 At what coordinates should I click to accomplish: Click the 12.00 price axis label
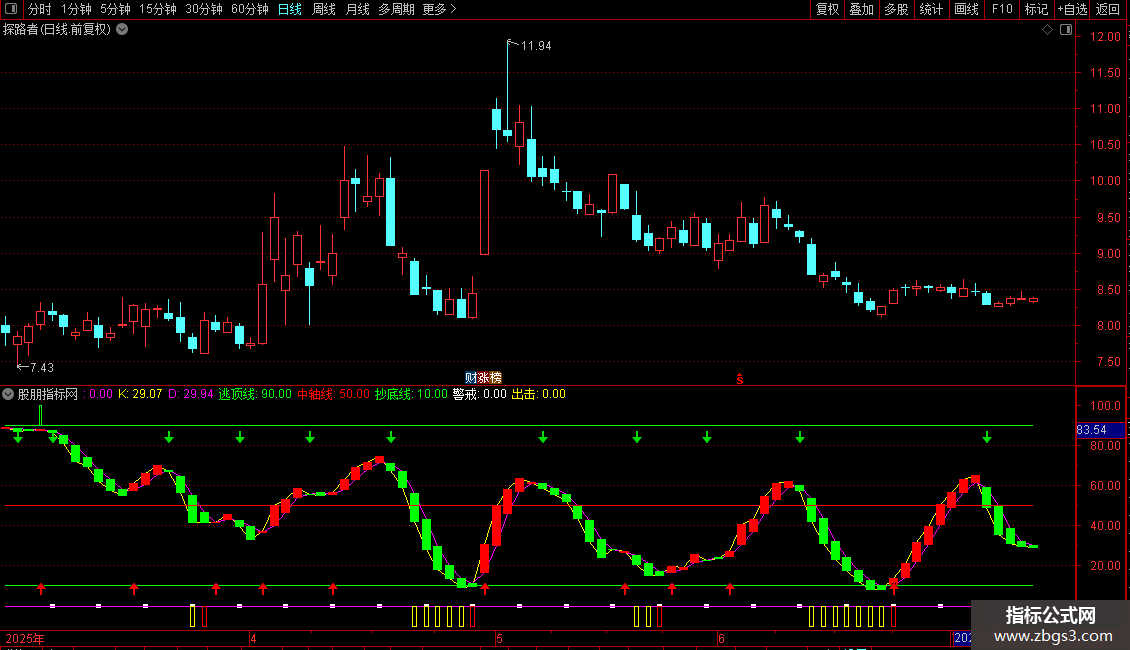tap(1105, 37)
